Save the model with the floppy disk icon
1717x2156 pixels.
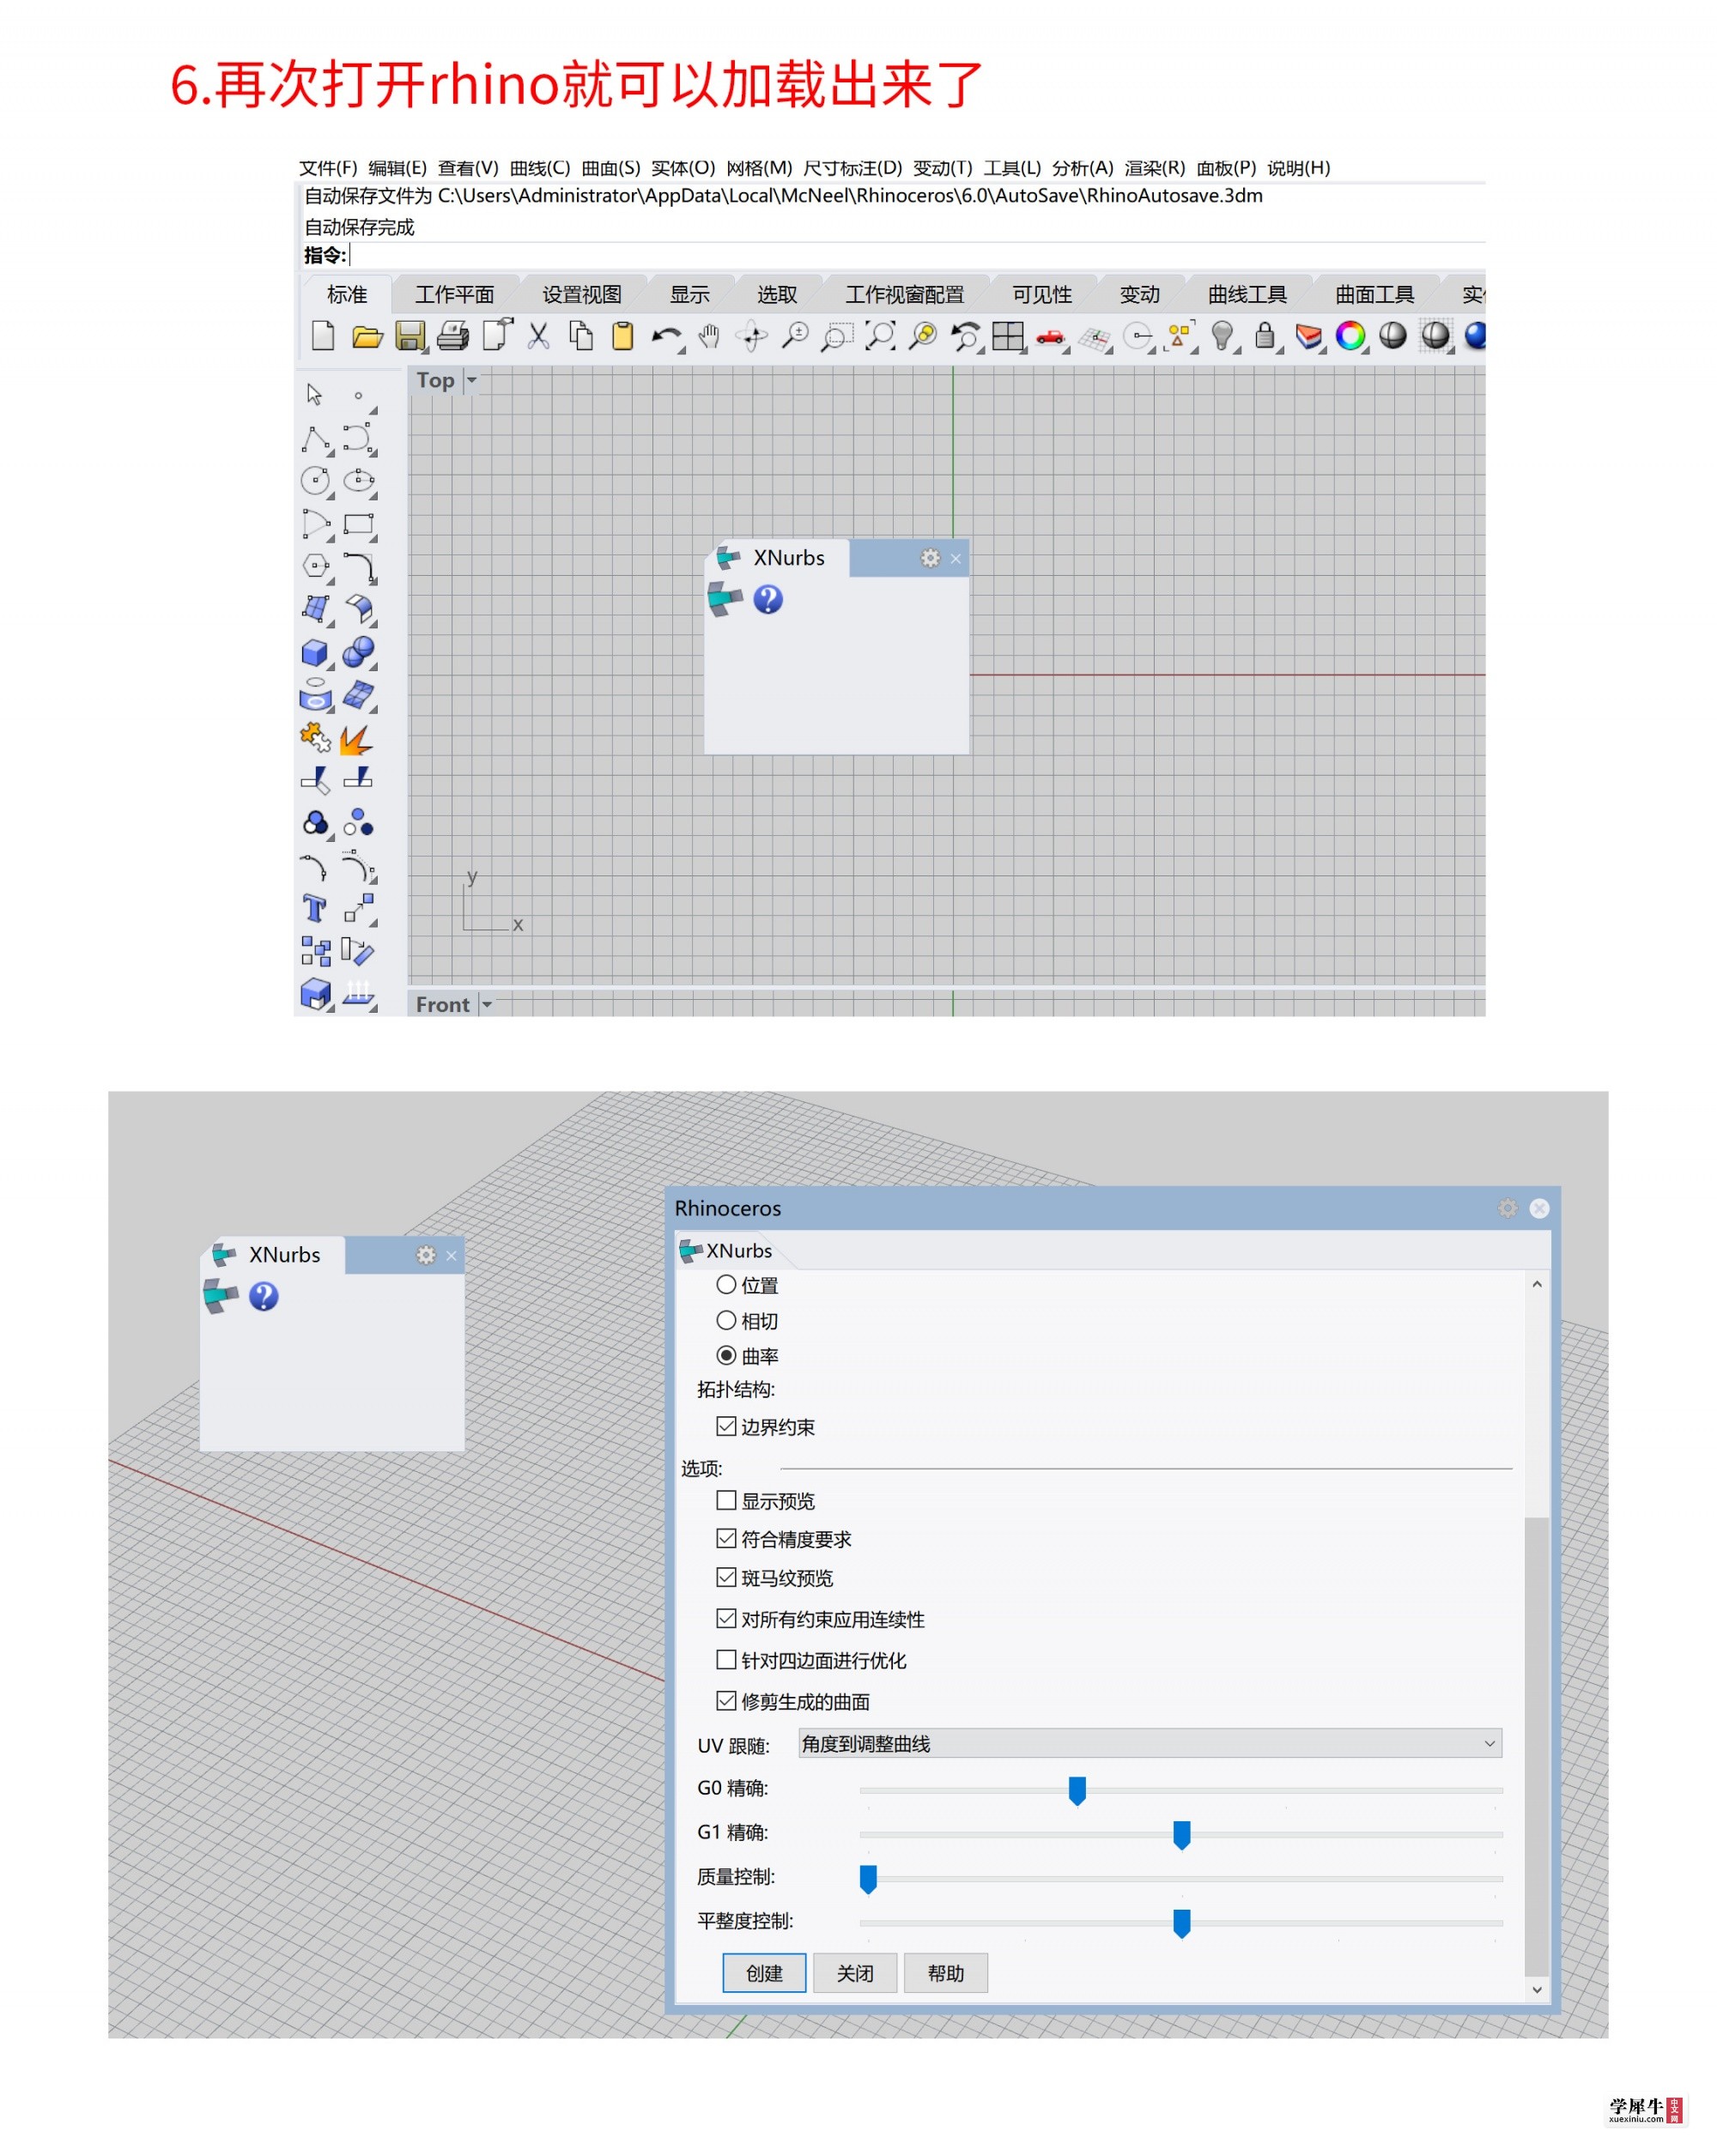pos(410,336)
